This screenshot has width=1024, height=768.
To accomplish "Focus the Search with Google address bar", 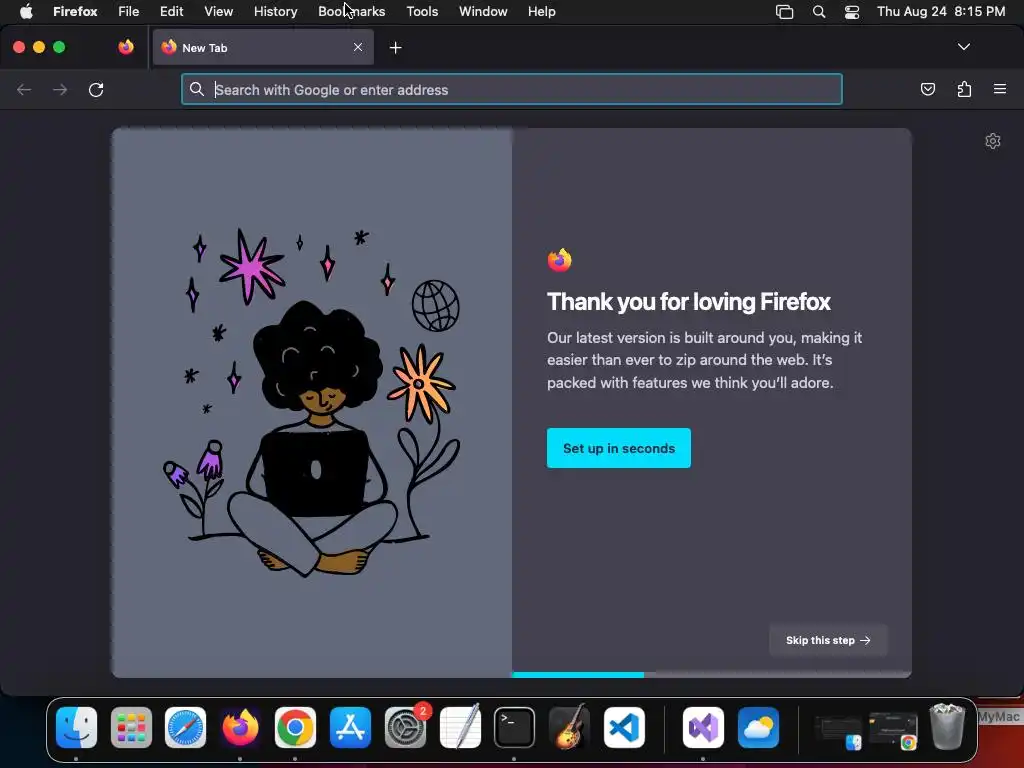I will point(512,89).
